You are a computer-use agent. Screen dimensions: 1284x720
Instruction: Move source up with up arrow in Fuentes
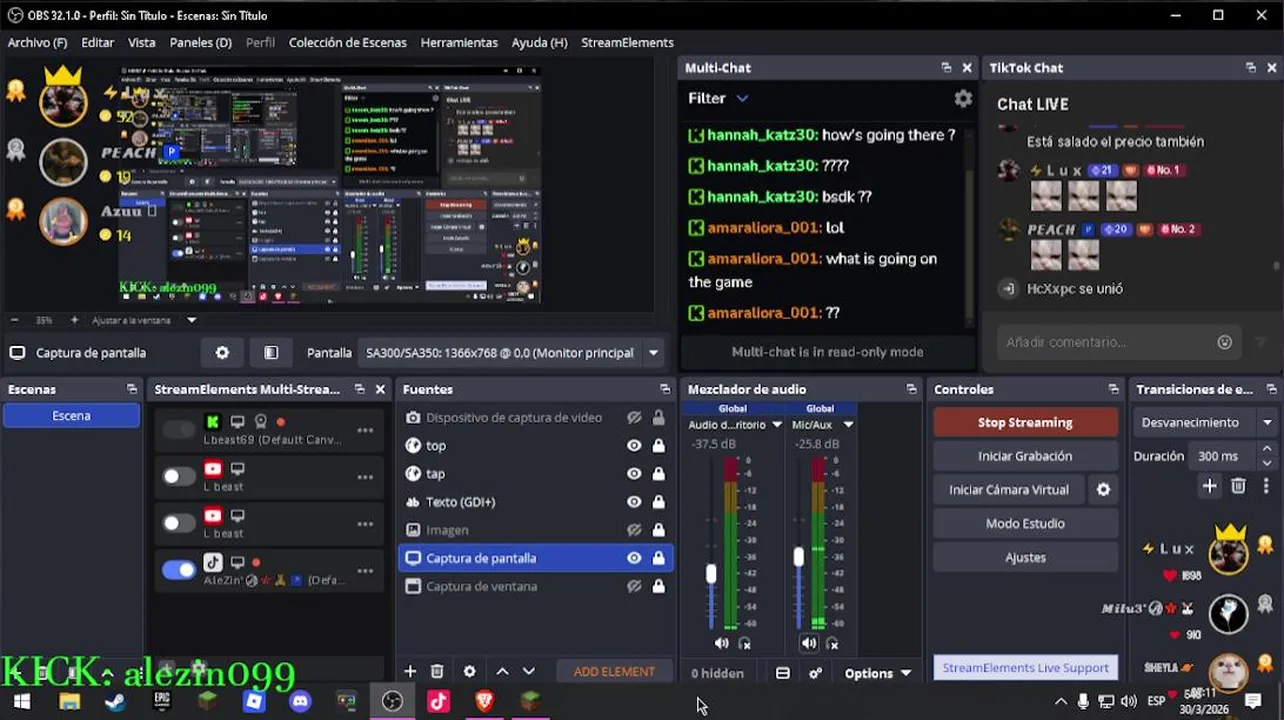click(502, 672)
